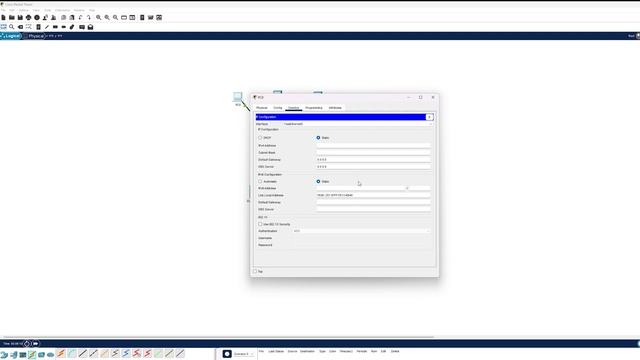This screenshot has width=640, height=360.
Task: Select the Delete tool in second toolbar
Action: pos(20,27)
